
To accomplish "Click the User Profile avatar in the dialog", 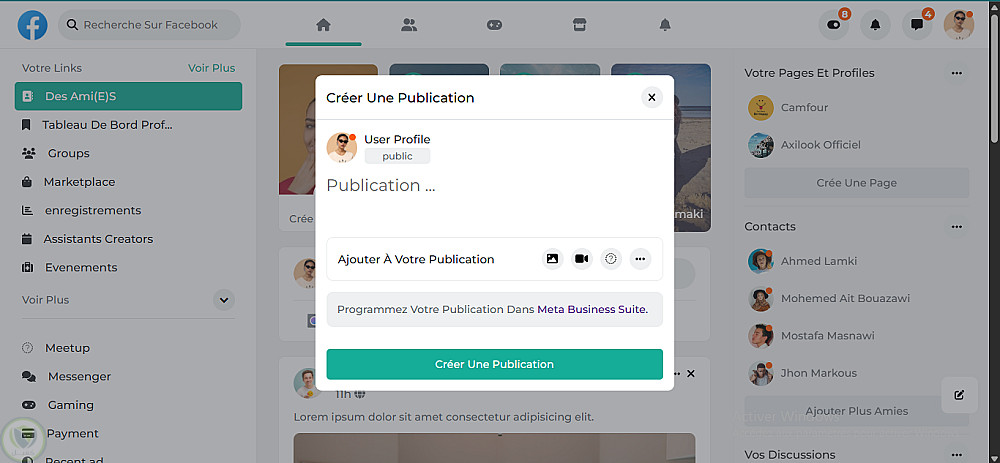I will coord(342,148).
